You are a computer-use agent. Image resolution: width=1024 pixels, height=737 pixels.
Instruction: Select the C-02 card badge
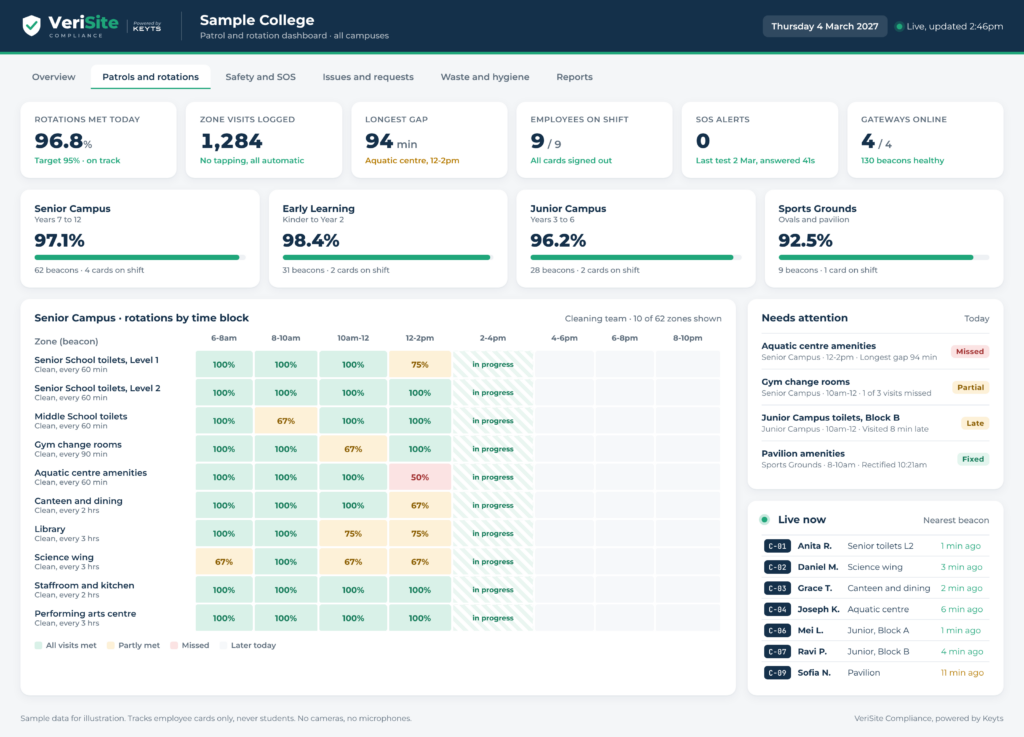pos(777,567)
